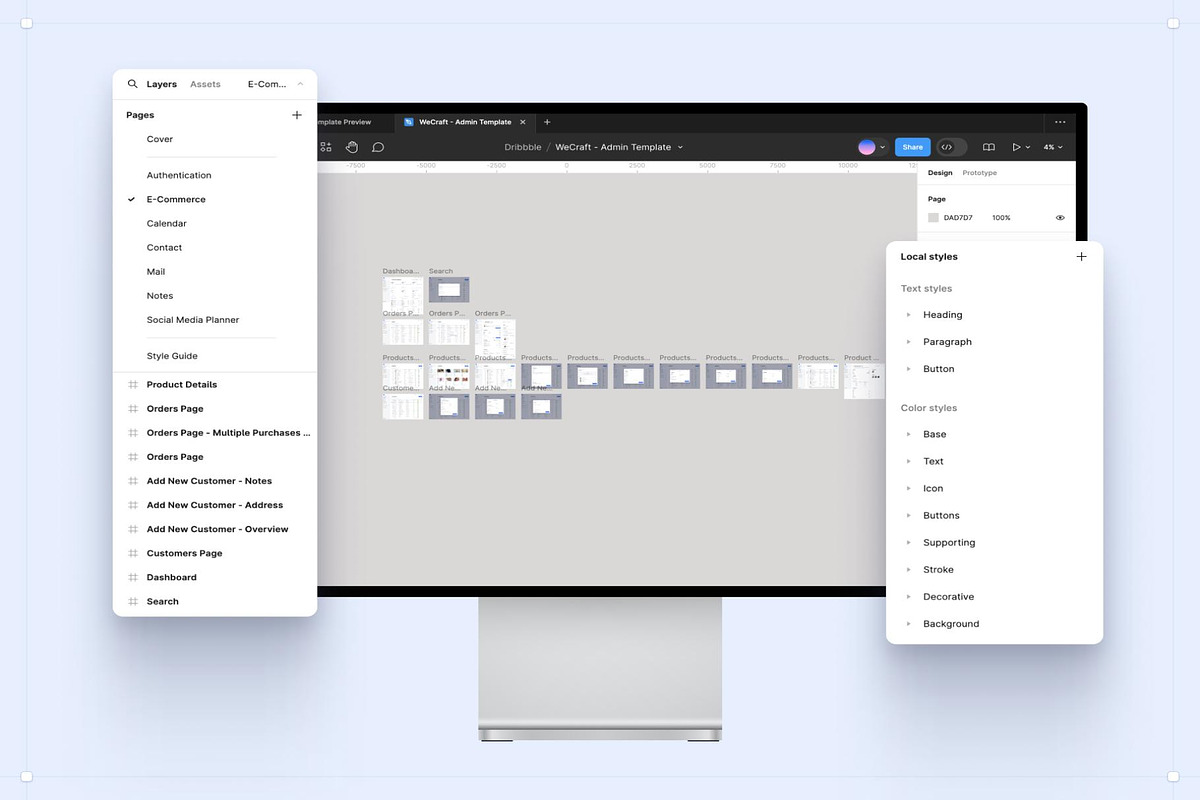Add a new page with plus icon
Viewport: 1200px width, 800px height.
pyautogui.click(x=297, y=115)
